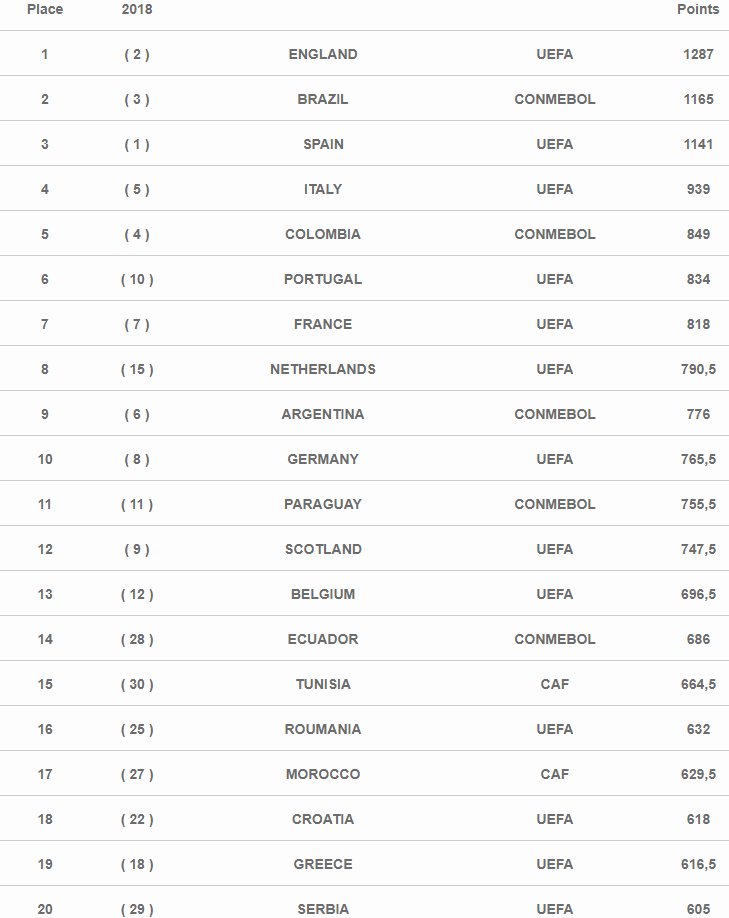Click the CONMEBOL label beside Ecuador

point(555,639)
